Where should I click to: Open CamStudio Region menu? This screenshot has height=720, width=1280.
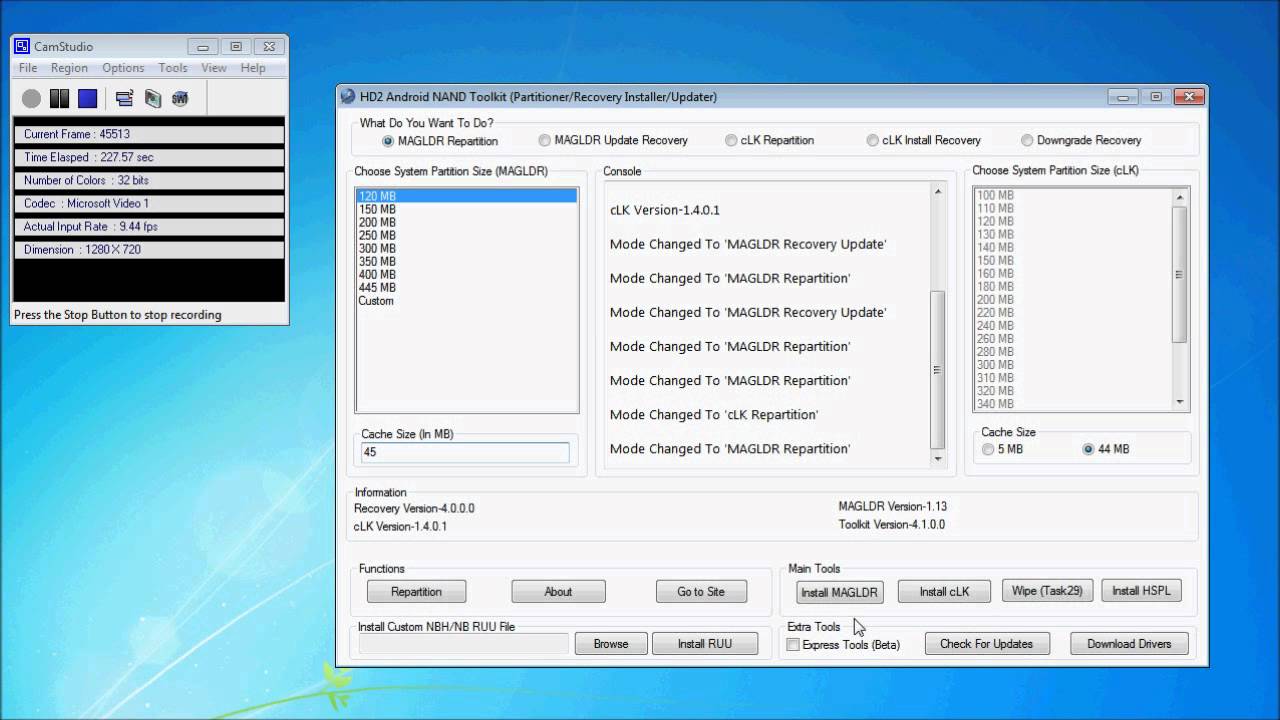click(x=69, y=68)
